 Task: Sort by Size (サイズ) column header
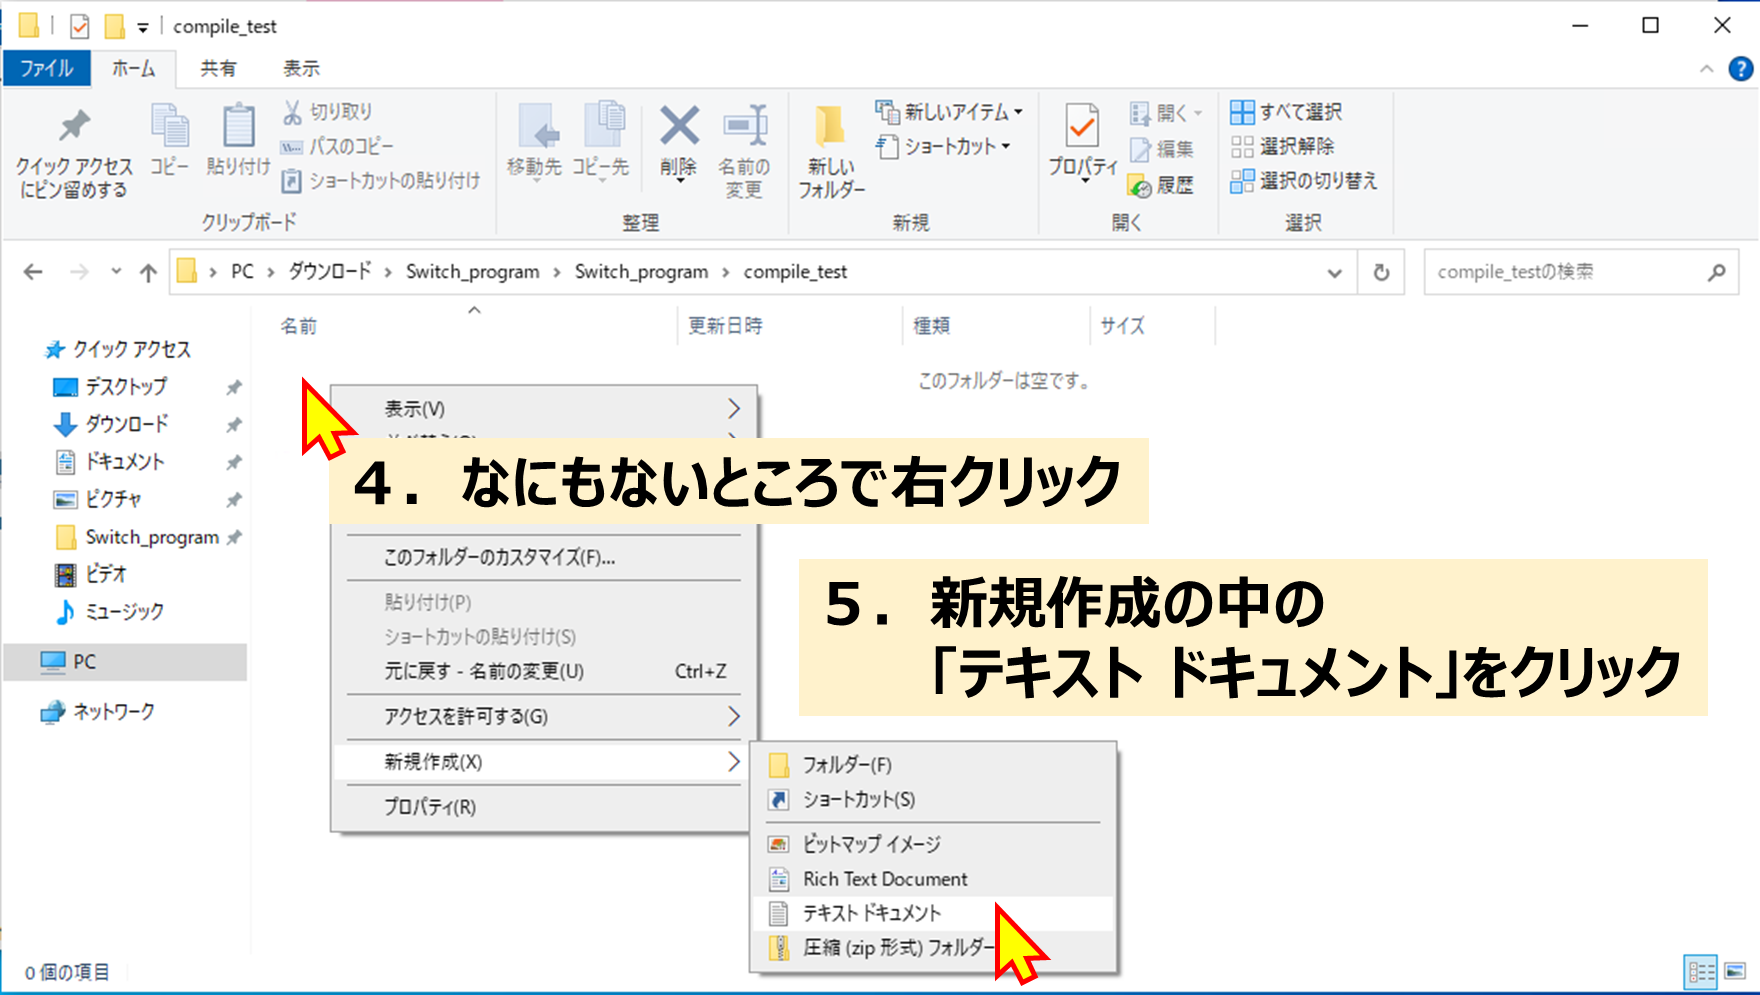(1122, 326)
